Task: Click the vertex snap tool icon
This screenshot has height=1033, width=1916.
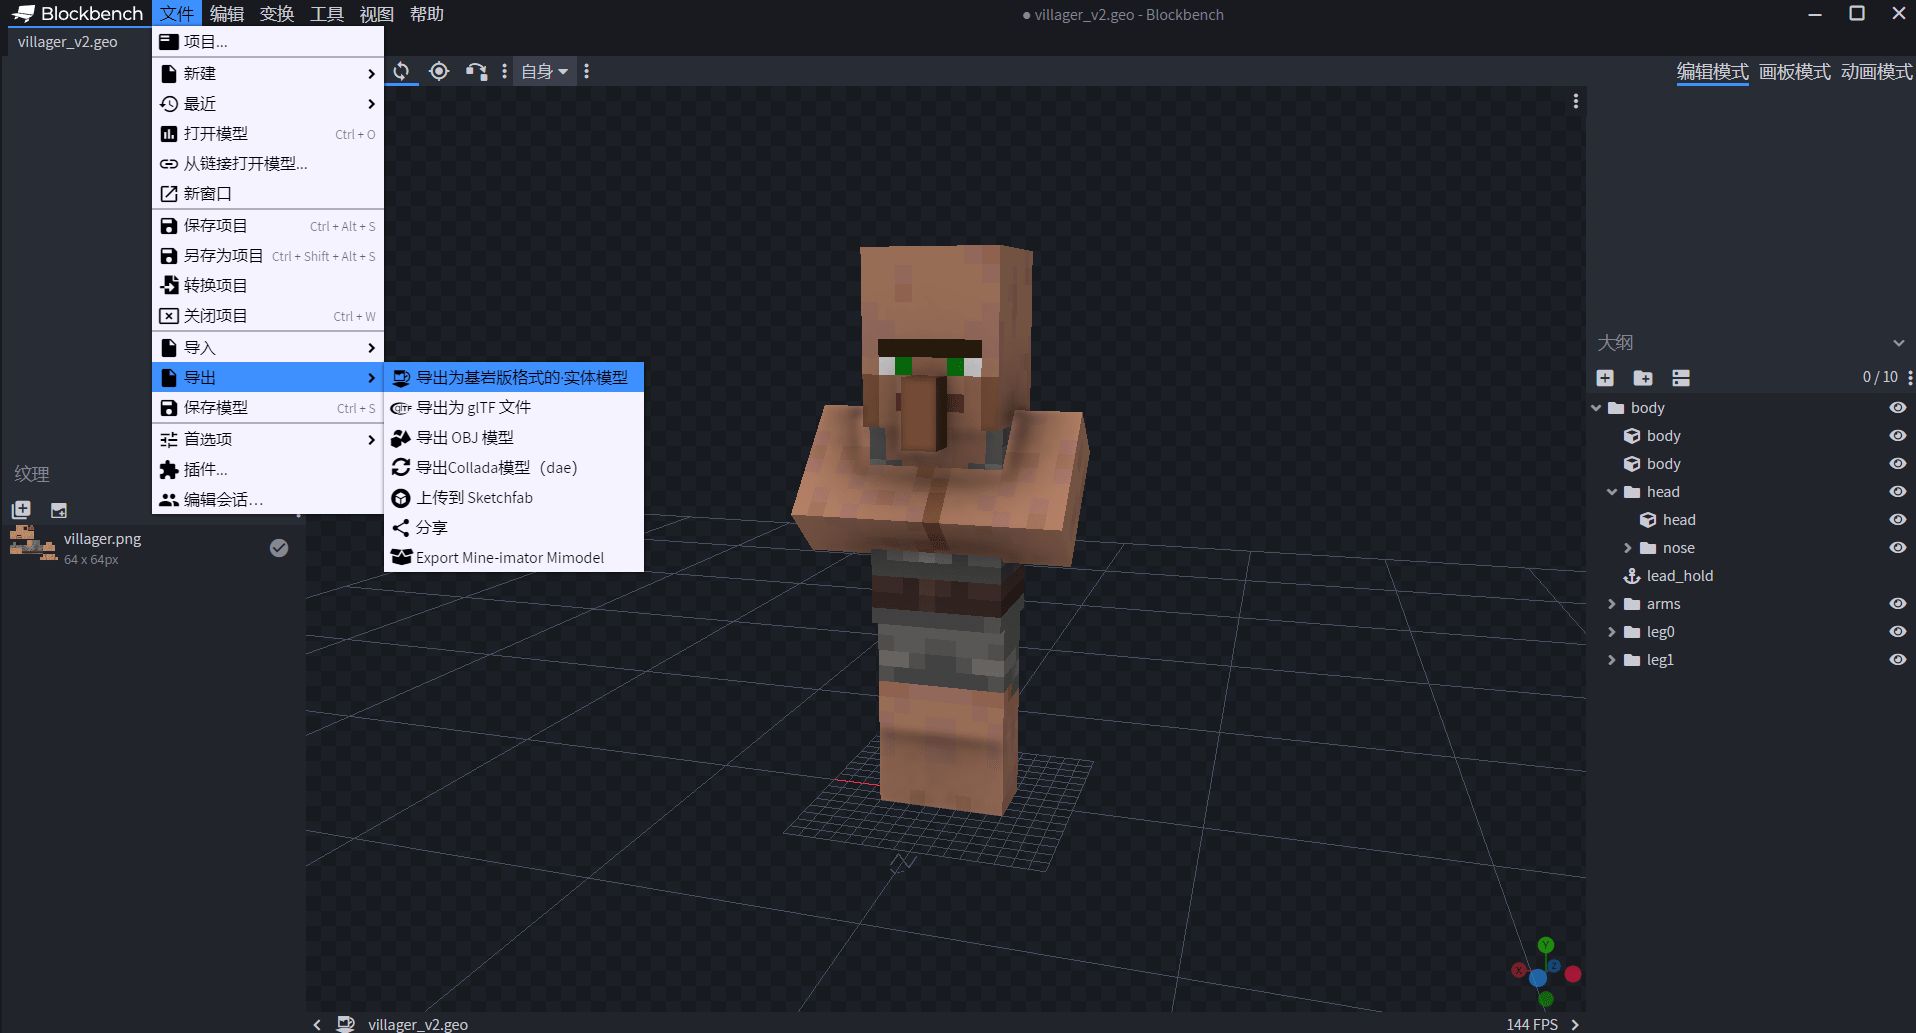Action: 477,71
